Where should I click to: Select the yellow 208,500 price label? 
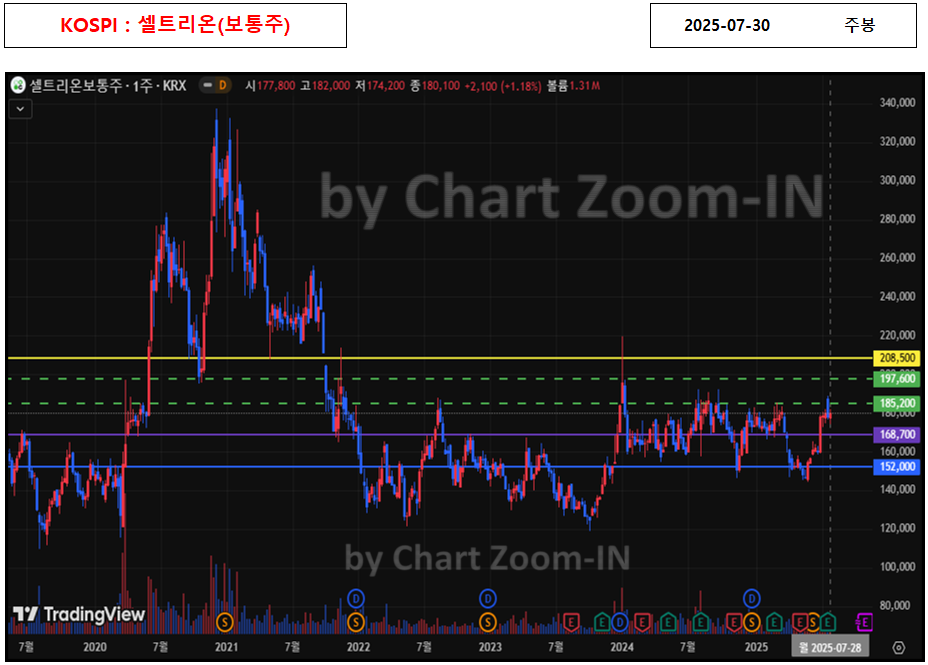pyautogui.click(x=897, y=358)
